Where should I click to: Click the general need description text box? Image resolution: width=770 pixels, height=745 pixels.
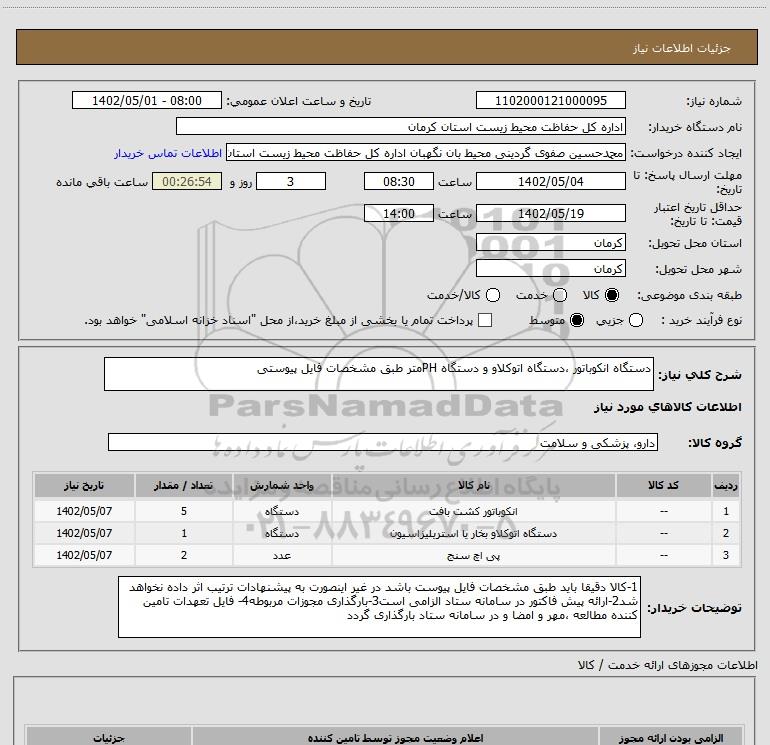(x=379, y=374)
